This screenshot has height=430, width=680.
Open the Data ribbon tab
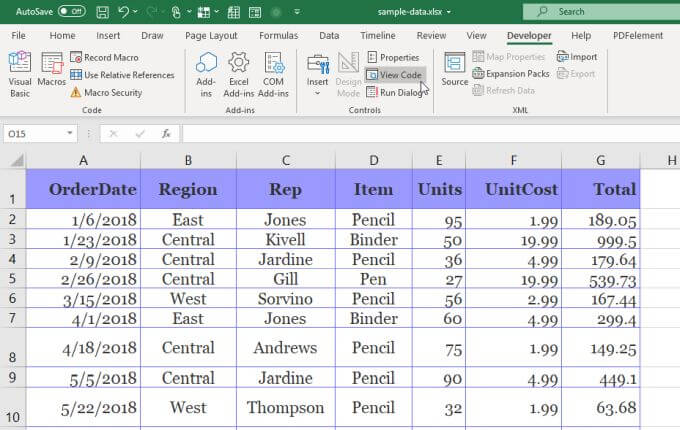329,36
